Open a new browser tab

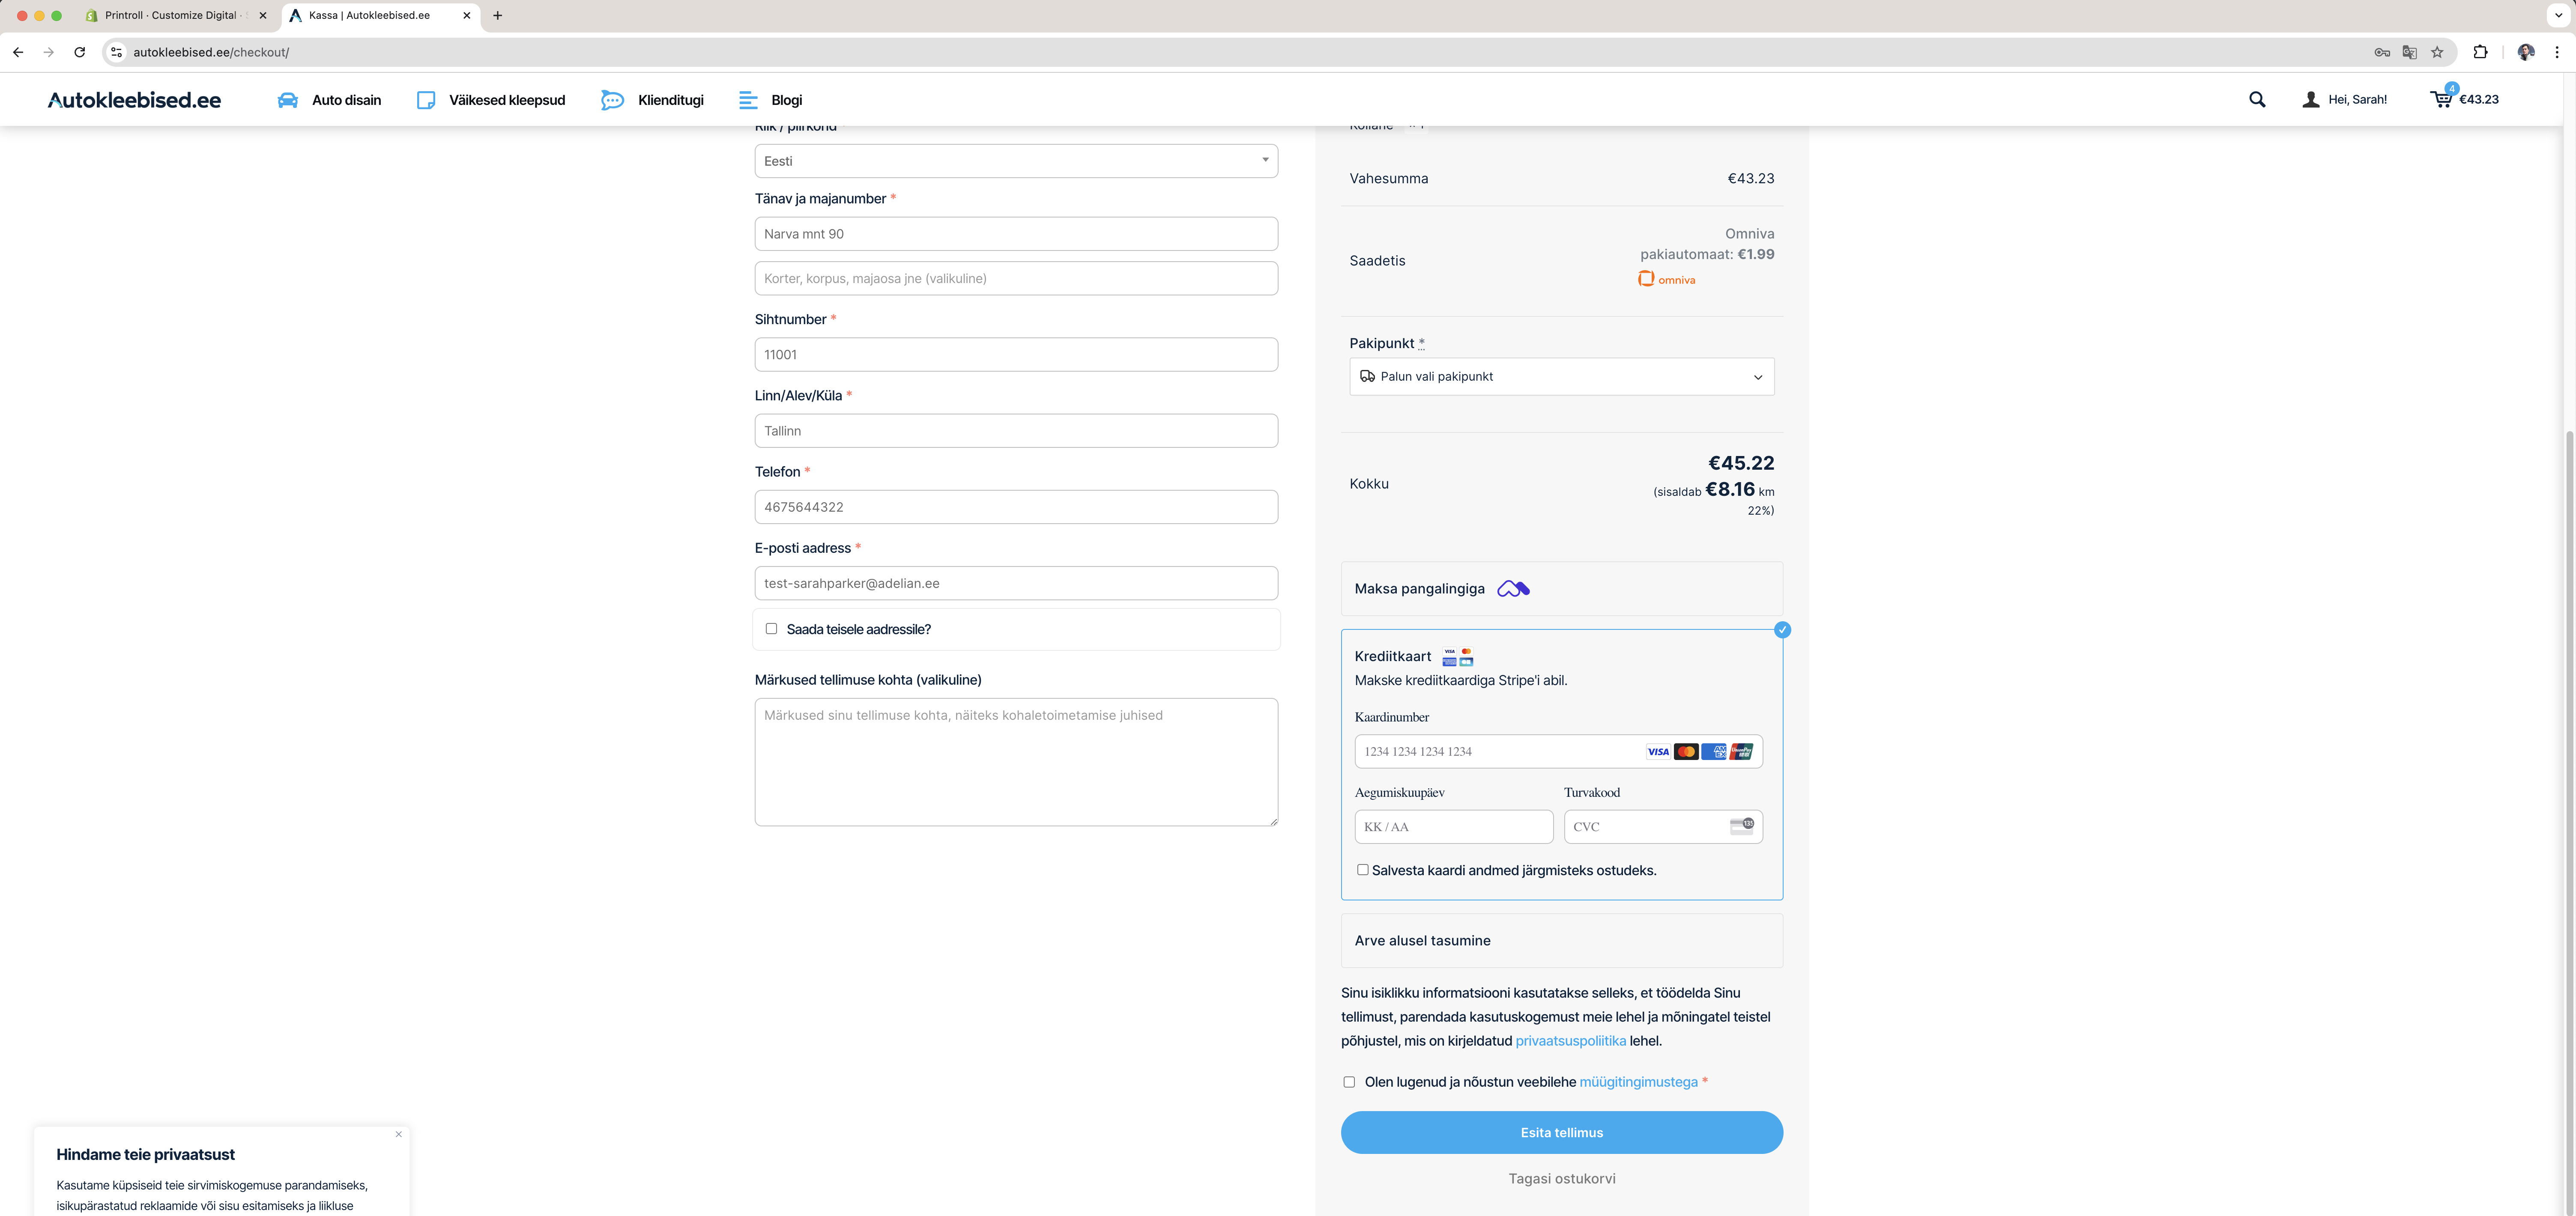(498, 15)
